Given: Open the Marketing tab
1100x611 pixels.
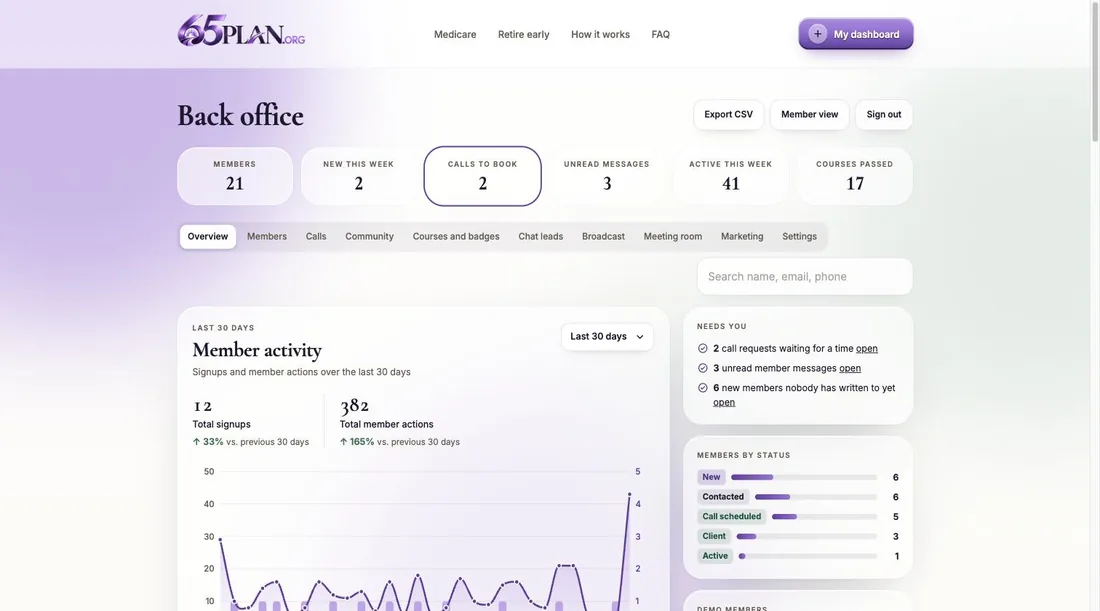Looking at the screenshot, I should click(x=742, y=236).
